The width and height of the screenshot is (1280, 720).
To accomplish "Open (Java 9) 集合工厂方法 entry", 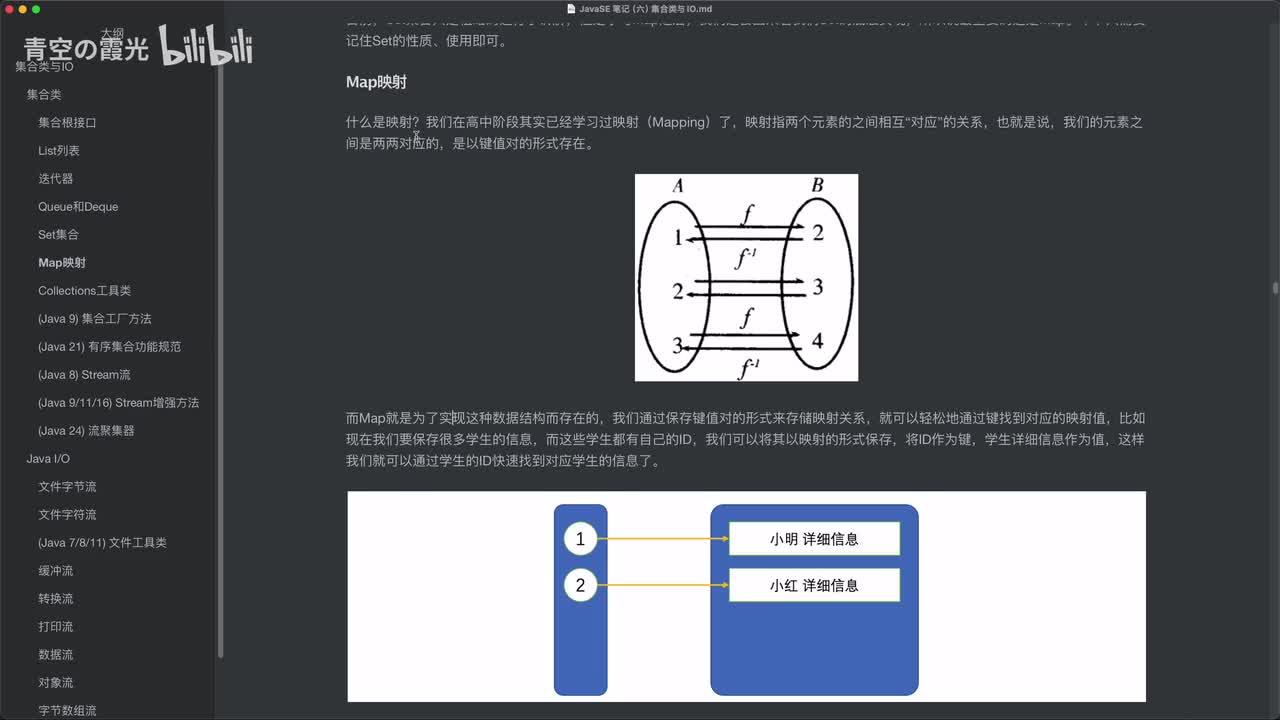I will coord(95,318).
